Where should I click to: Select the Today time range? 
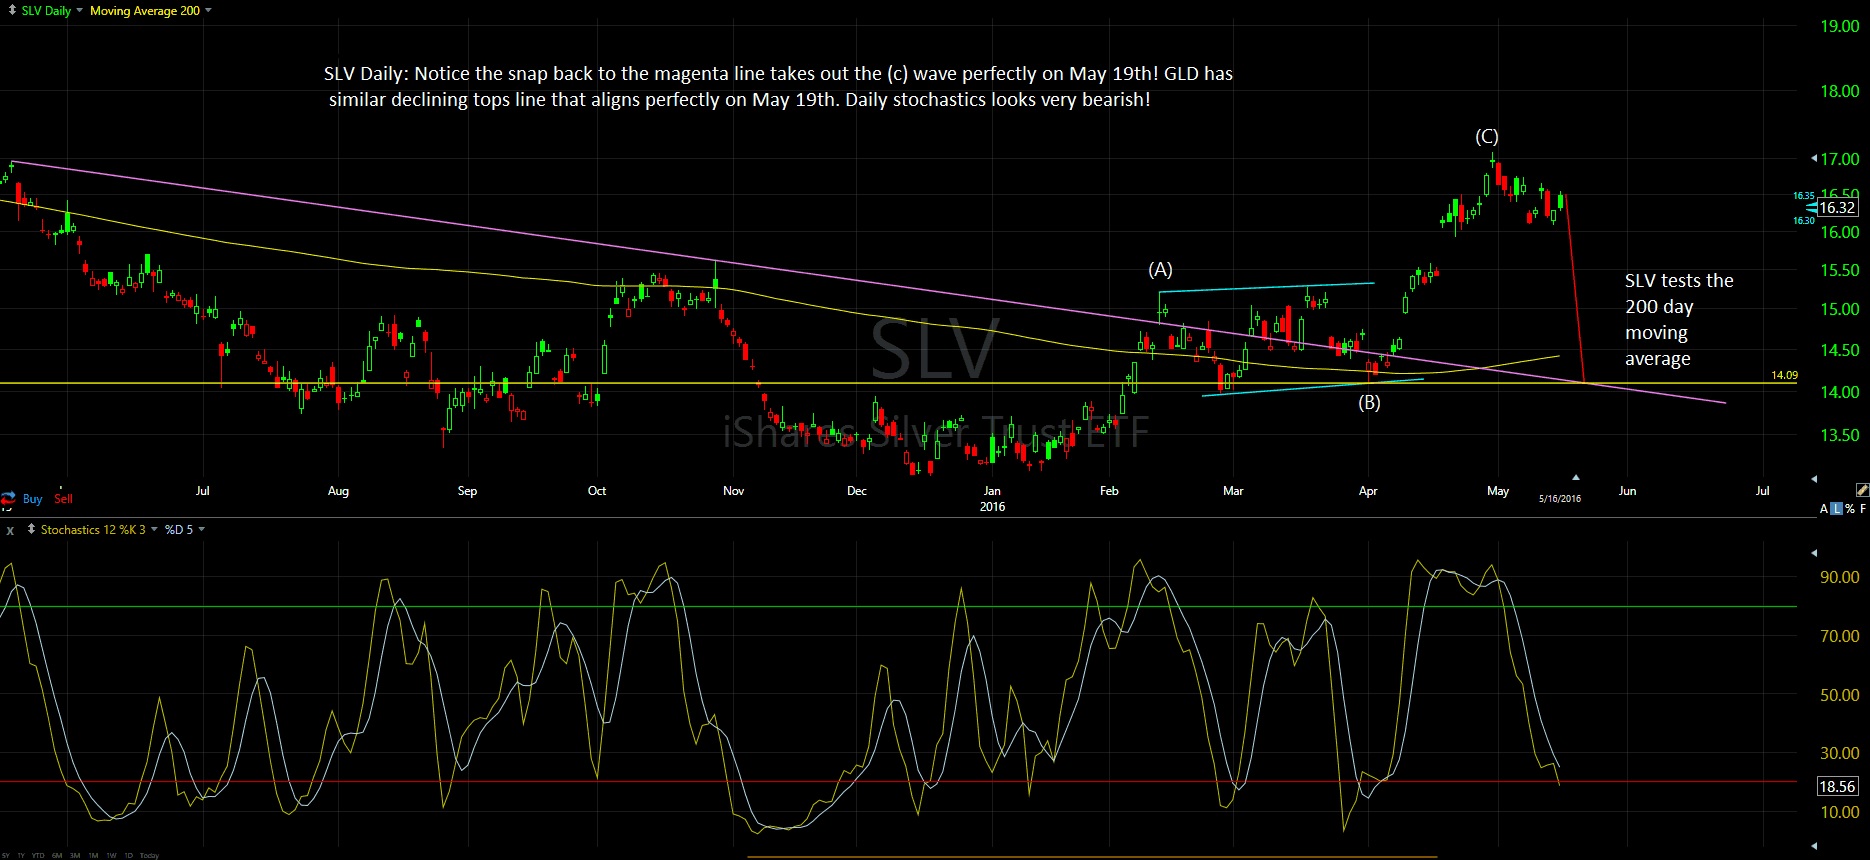[149, 855]
